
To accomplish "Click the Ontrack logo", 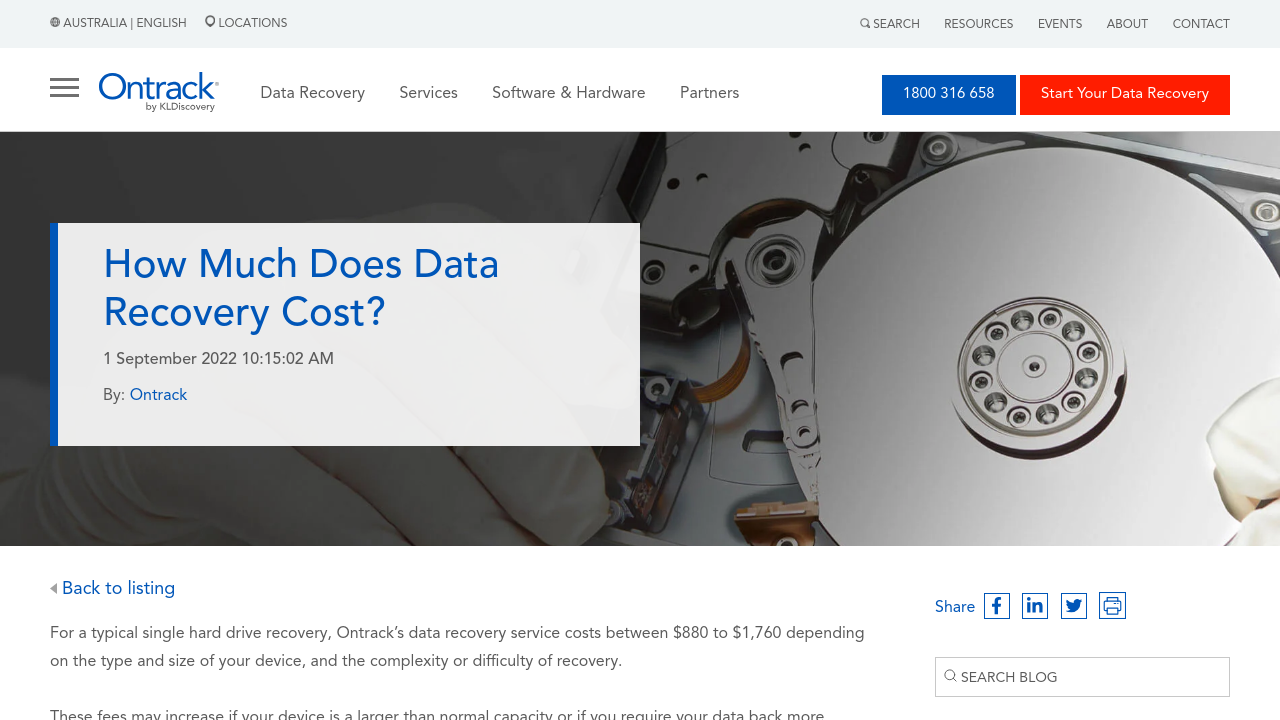I will pos(158,91).
